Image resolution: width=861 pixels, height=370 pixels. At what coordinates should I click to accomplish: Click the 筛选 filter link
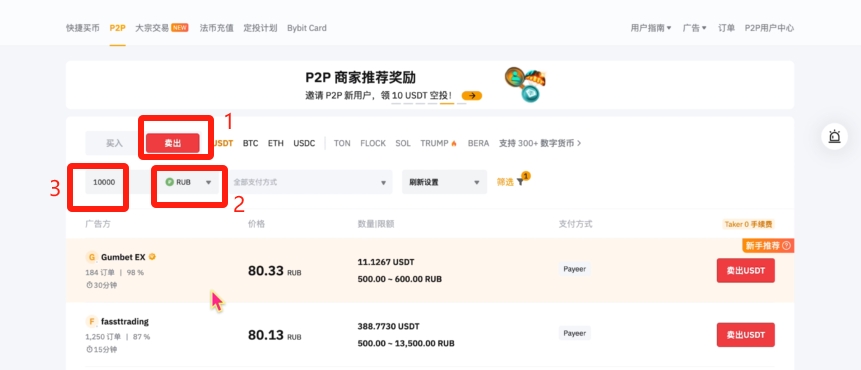click(505, 182)
